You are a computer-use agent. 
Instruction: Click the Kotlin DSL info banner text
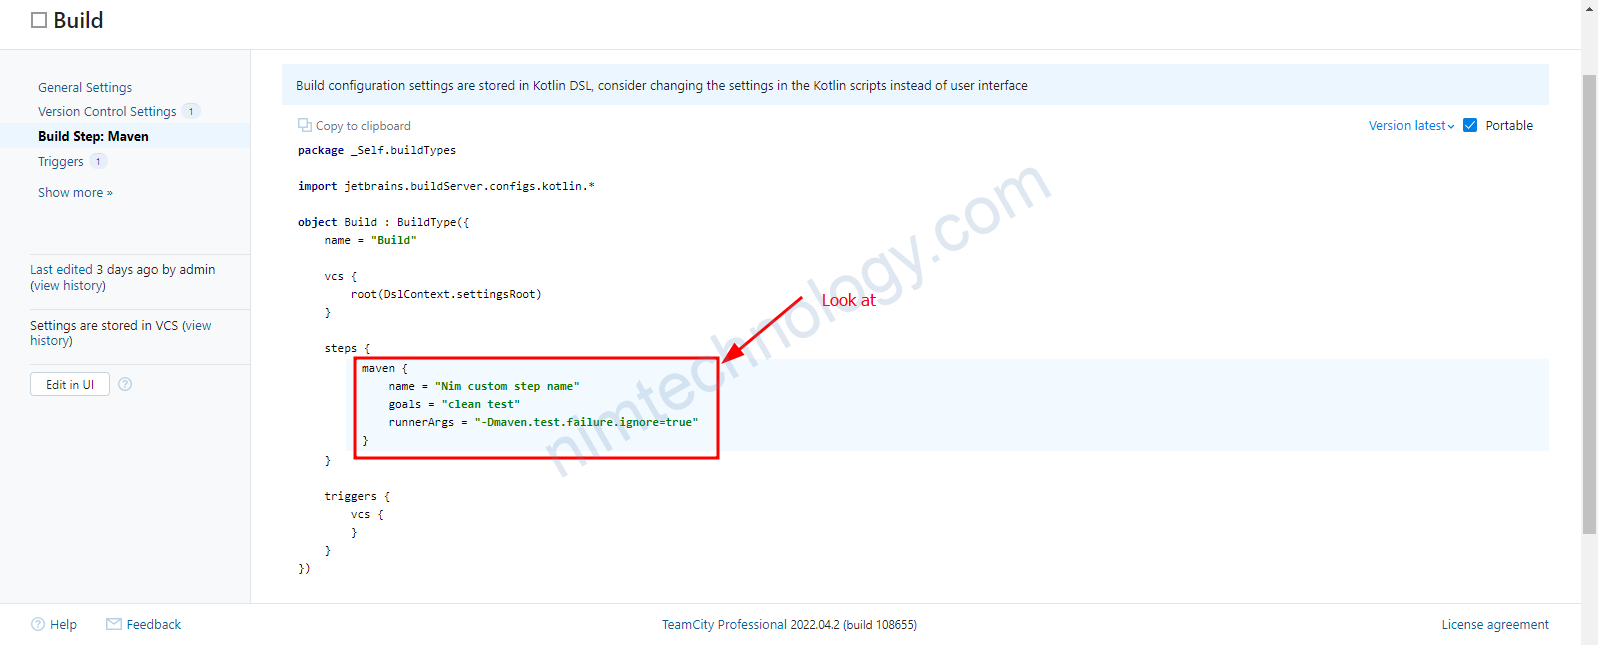coord(662,85)
